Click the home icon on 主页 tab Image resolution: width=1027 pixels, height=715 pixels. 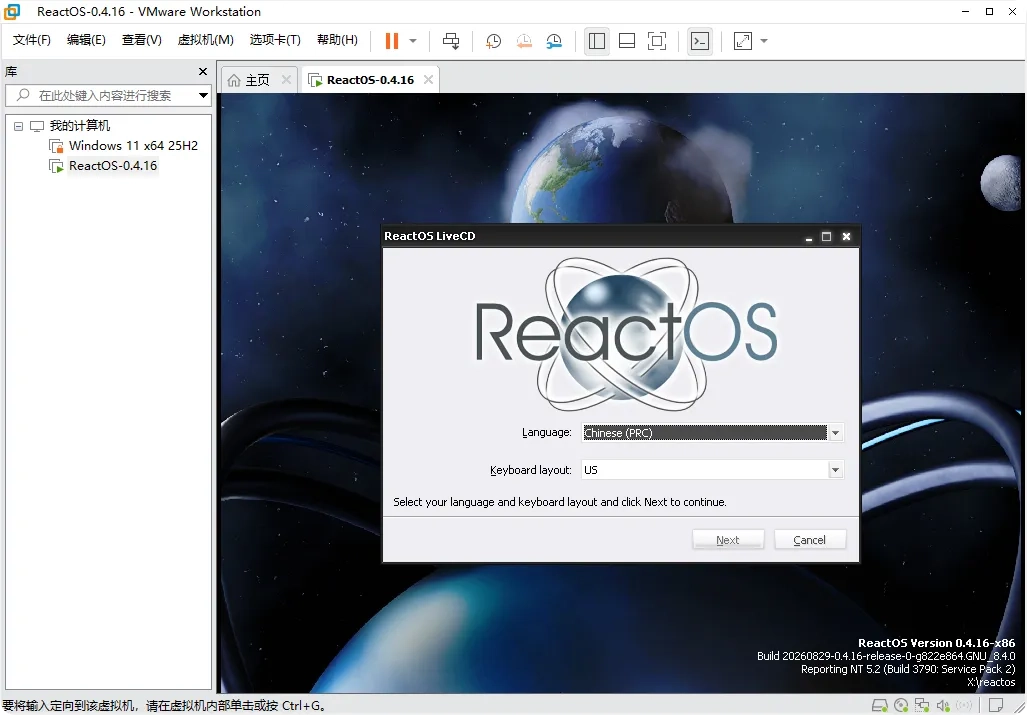click(x=234, y=80)
